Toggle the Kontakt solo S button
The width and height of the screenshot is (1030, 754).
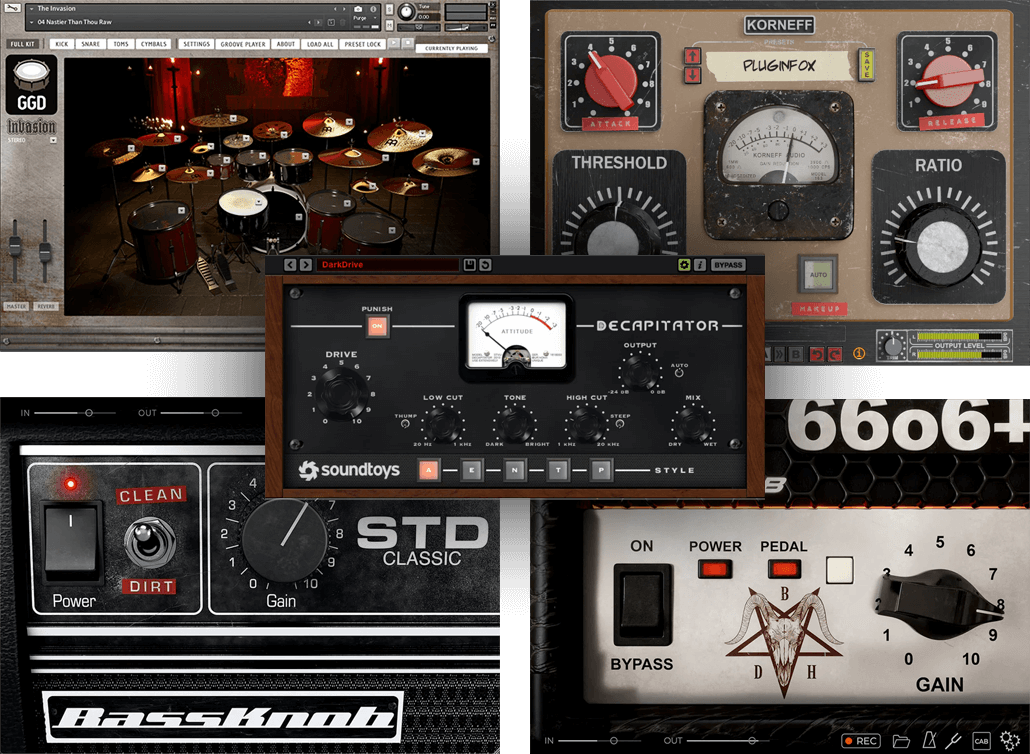pyautogui.click(x=390, y=9)
